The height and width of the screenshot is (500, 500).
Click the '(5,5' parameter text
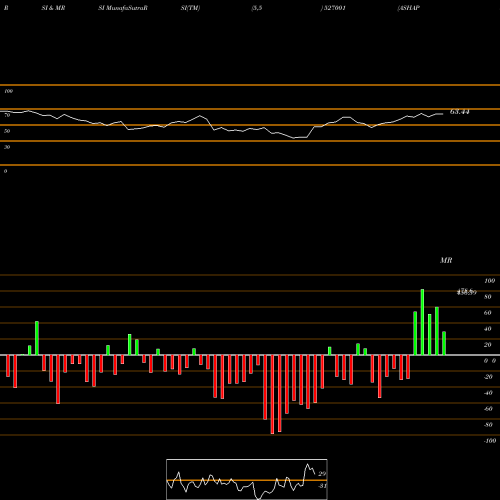[x=257, y=8]
